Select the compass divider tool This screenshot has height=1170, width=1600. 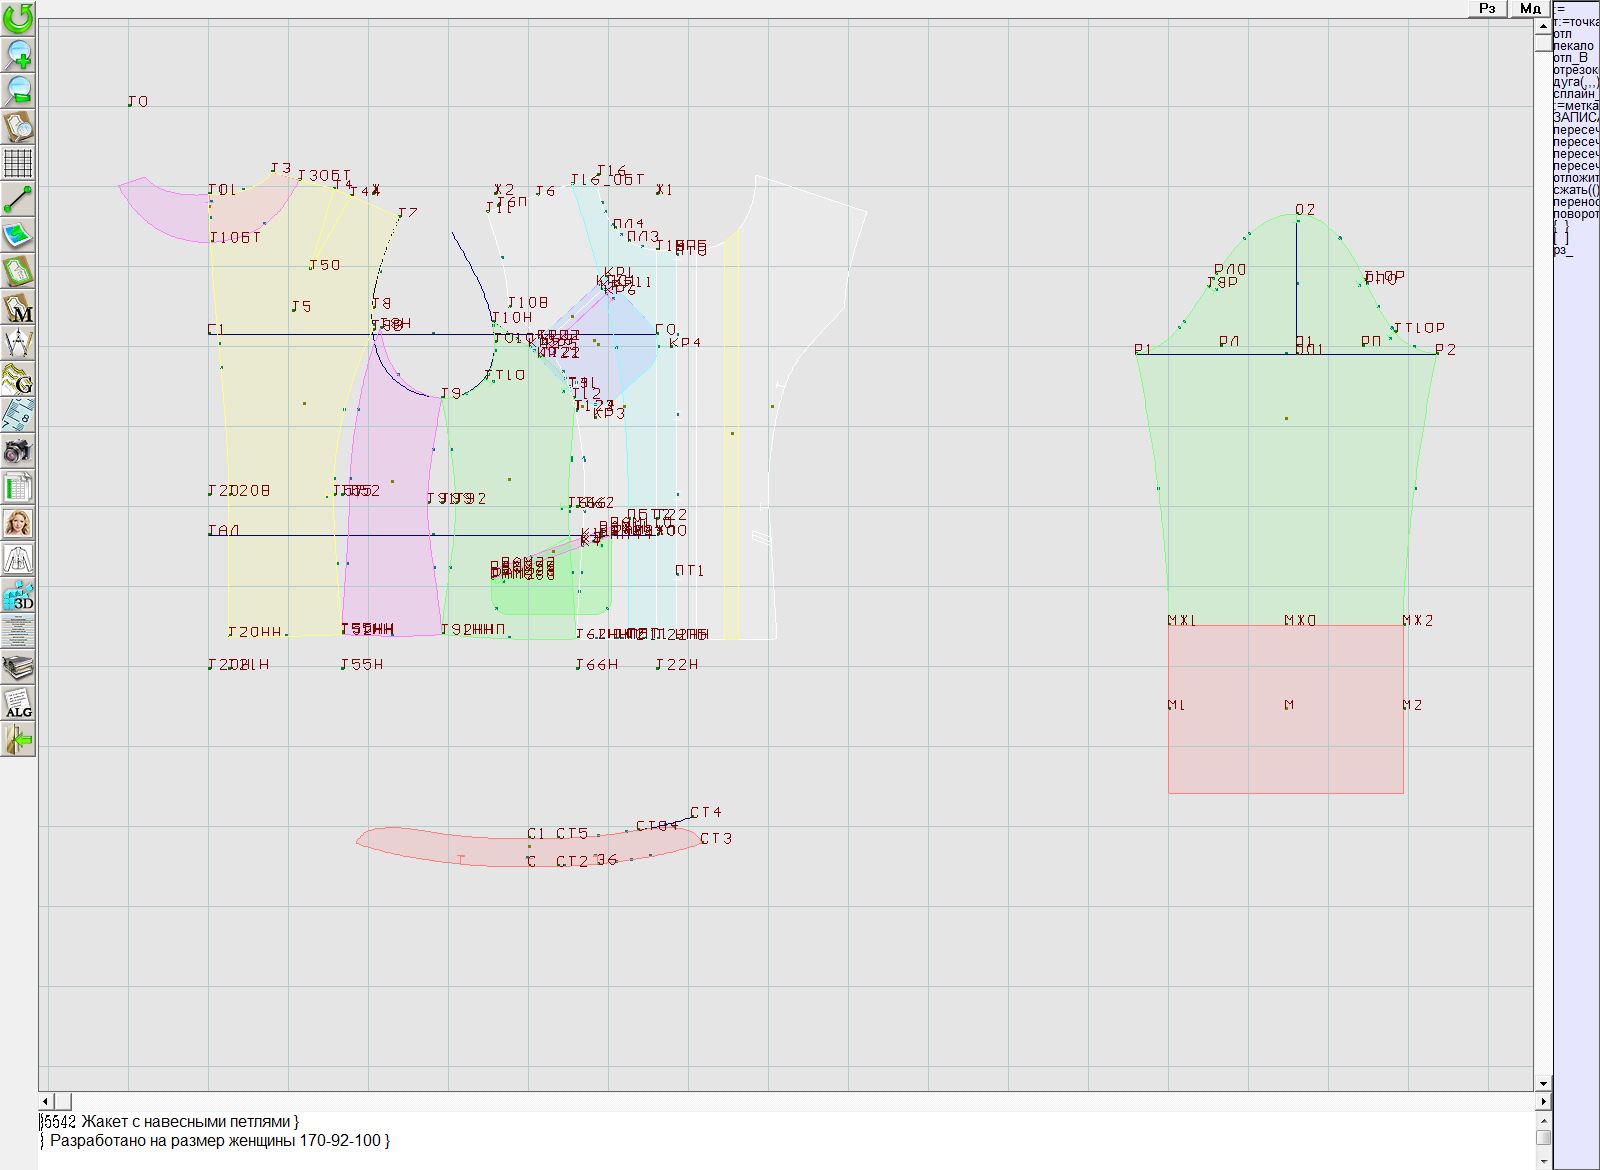18,344
